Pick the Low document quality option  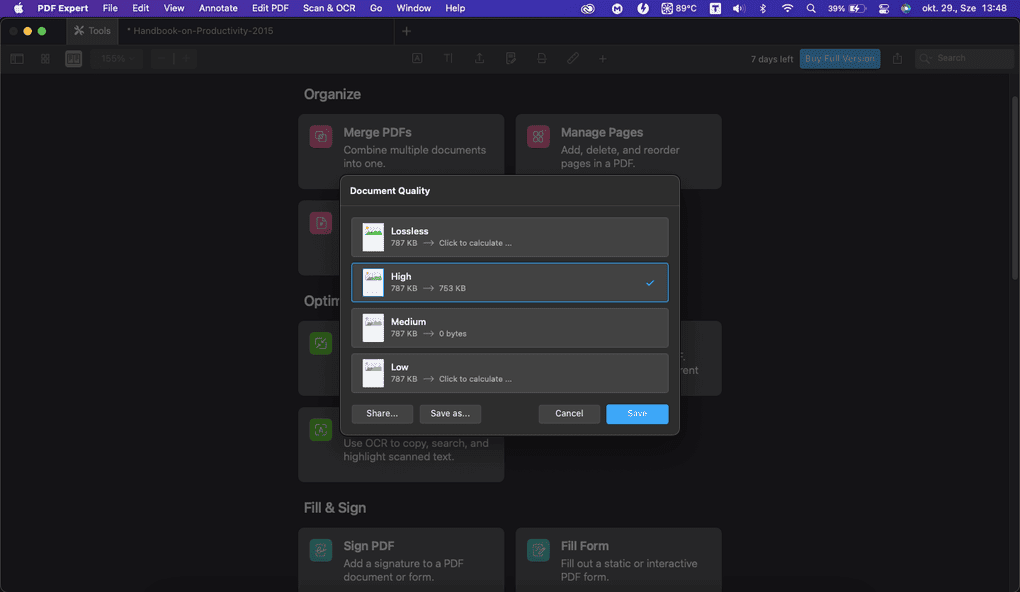[x=509, y=373]
